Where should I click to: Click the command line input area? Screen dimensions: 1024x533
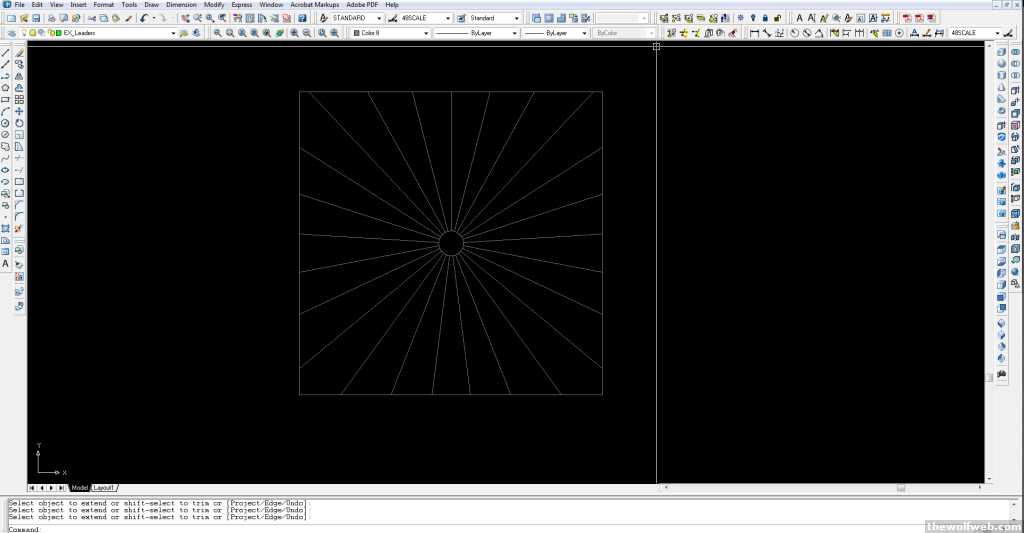pos(400,528)
